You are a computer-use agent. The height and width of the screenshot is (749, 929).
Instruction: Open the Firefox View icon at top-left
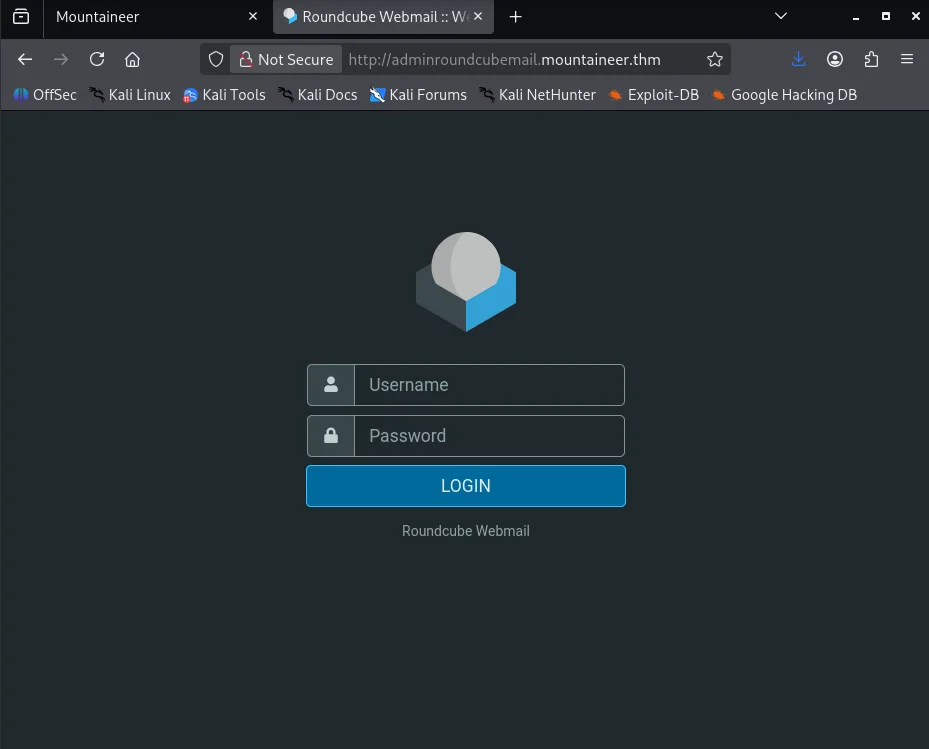pos(21,17)
